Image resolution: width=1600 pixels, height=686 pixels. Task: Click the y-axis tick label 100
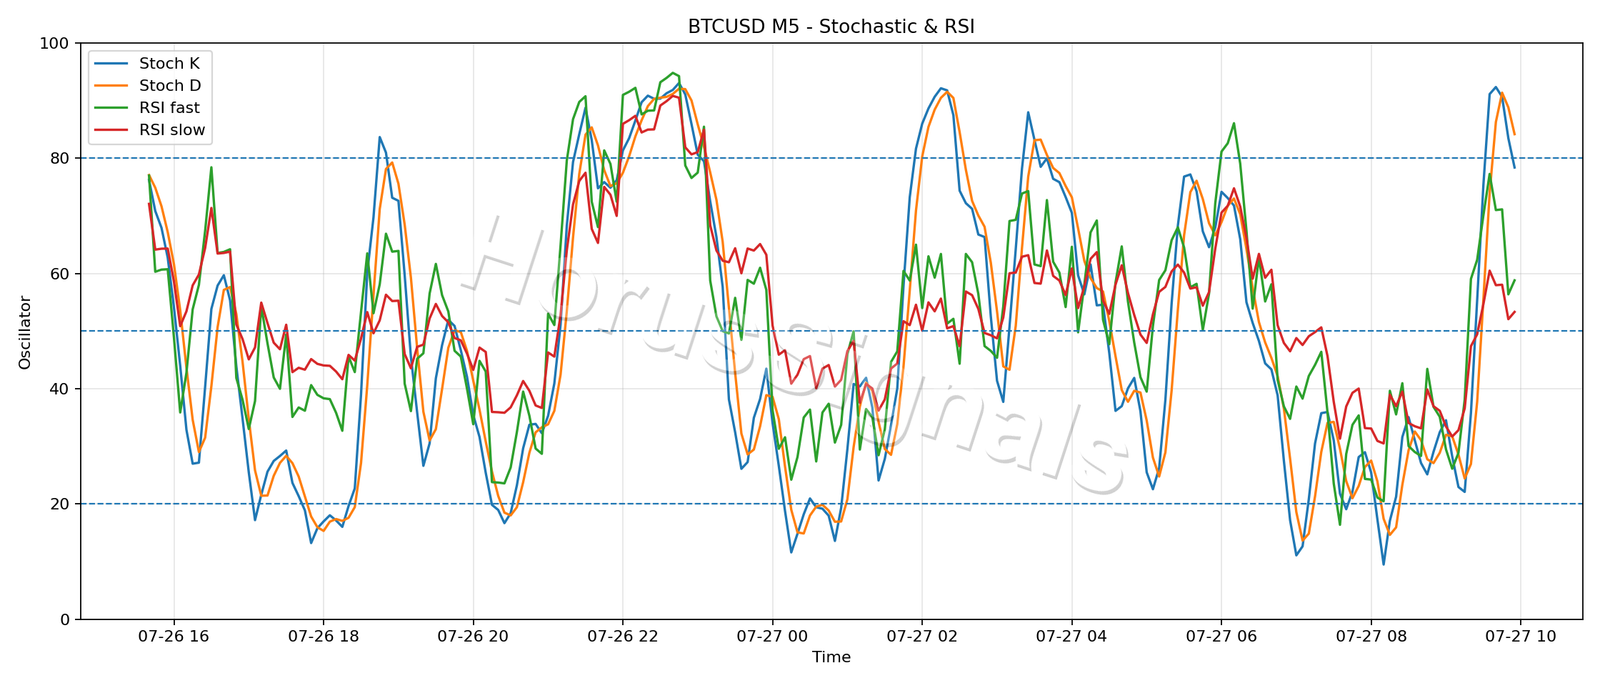point(54,43)
